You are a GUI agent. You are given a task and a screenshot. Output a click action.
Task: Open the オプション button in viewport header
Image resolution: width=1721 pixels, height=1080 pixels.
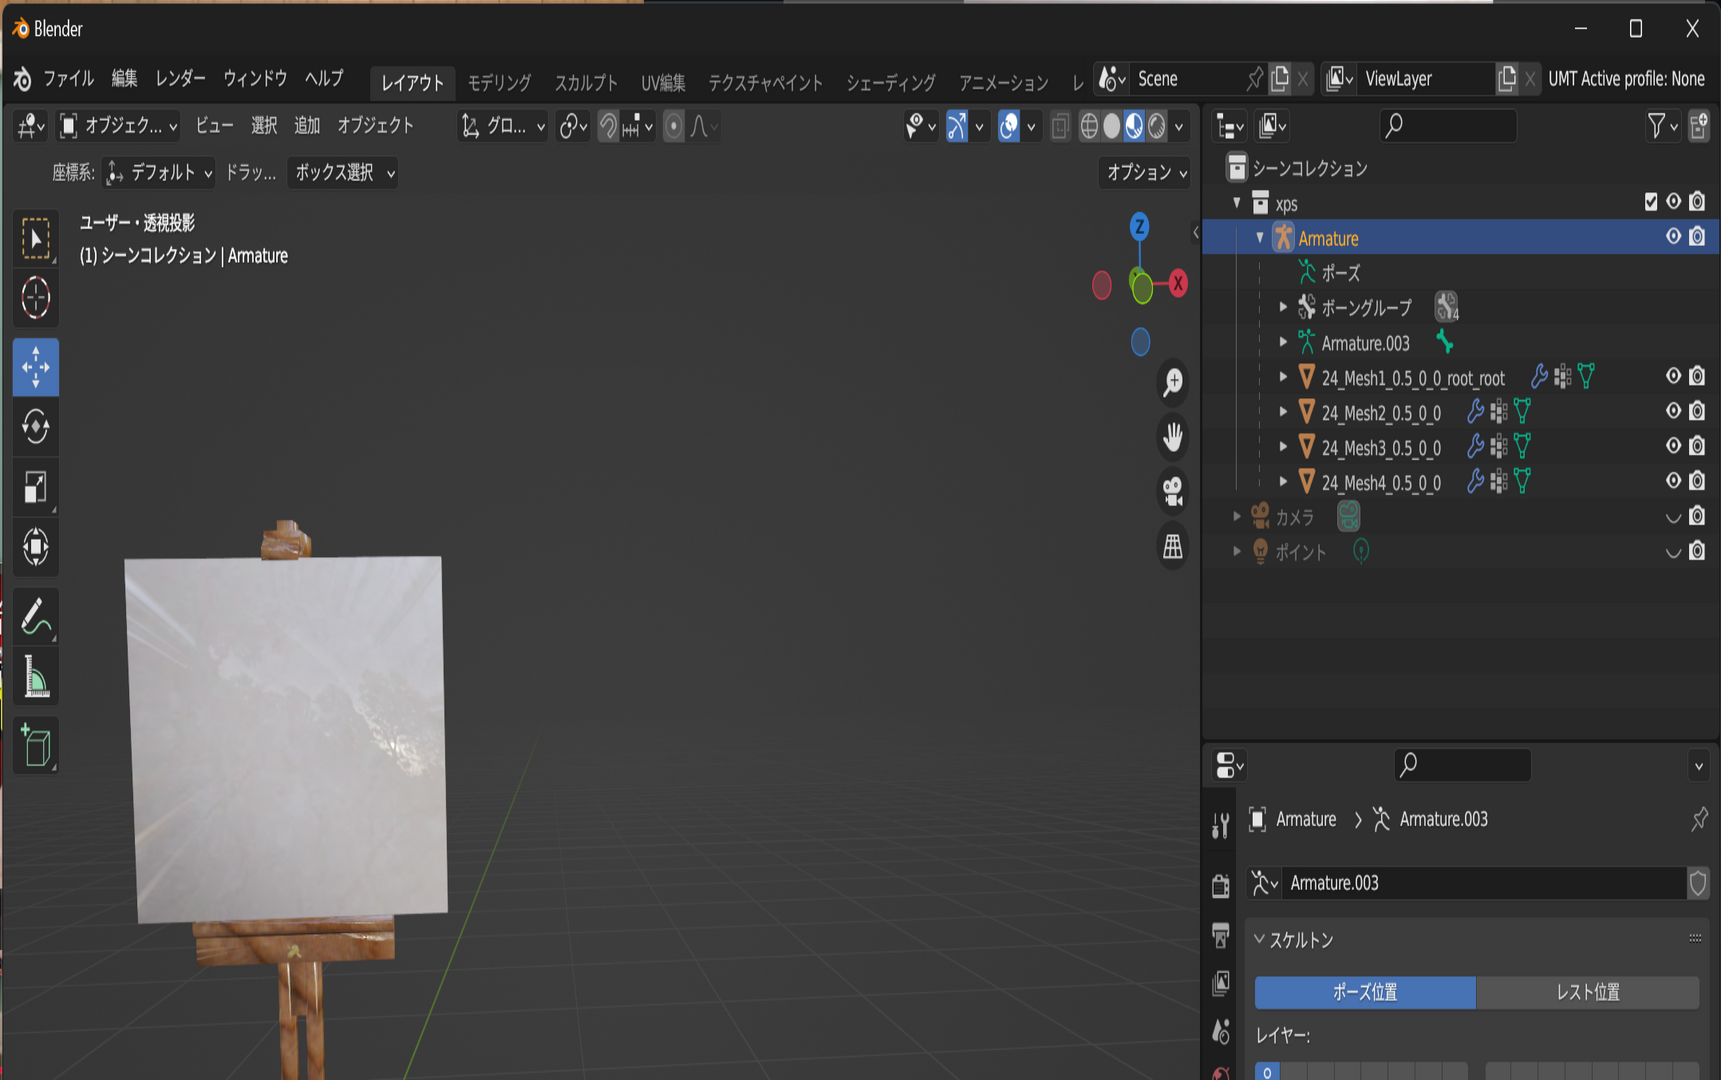pyautogui.click(x=1145, y=173)
